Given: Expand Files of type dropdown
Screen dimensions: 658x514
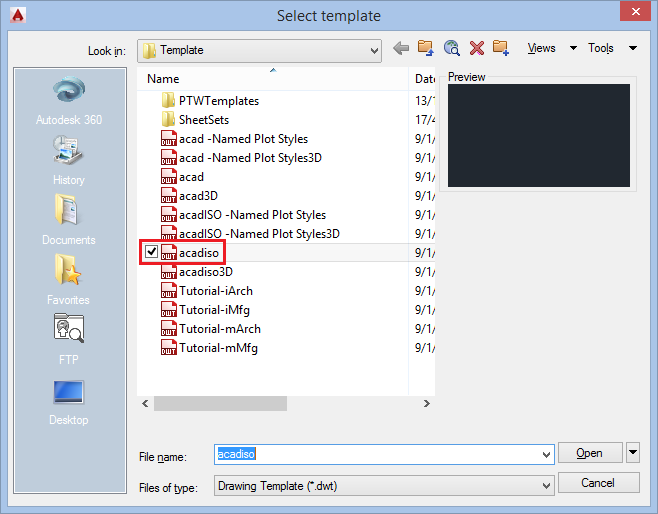Looking at the screenshot, I should [x=546, y=486].
